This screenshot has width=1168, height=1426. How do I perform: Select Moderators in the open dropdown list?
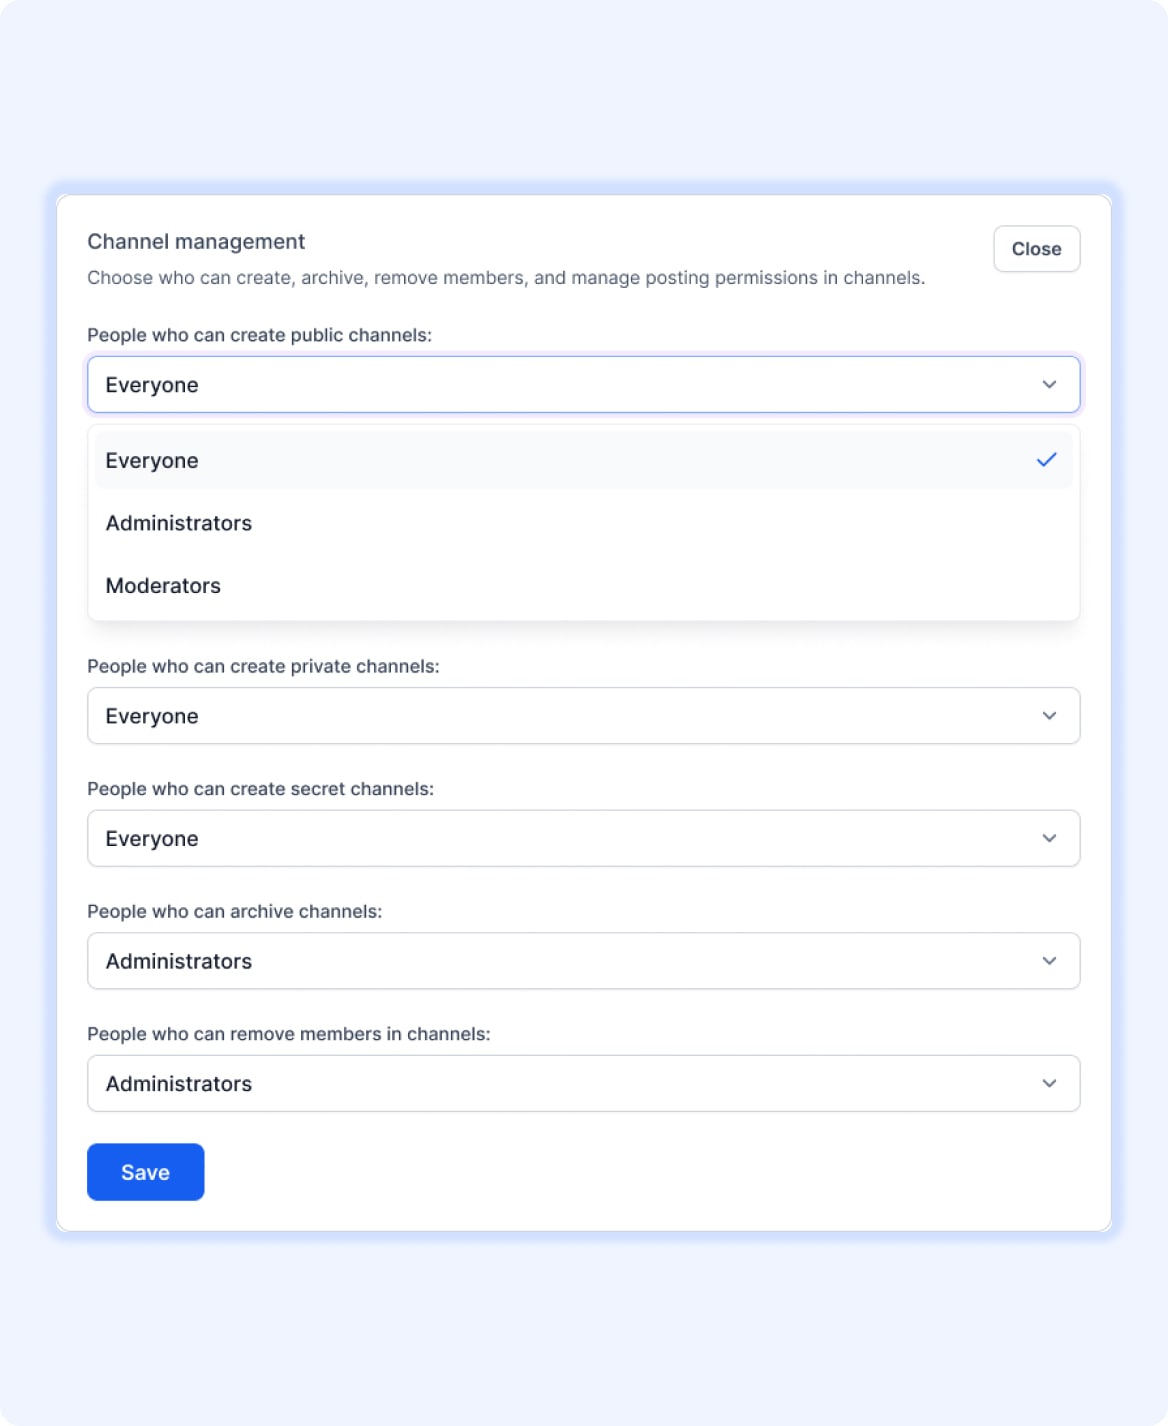pyautogui.click(x=163, y=585)
